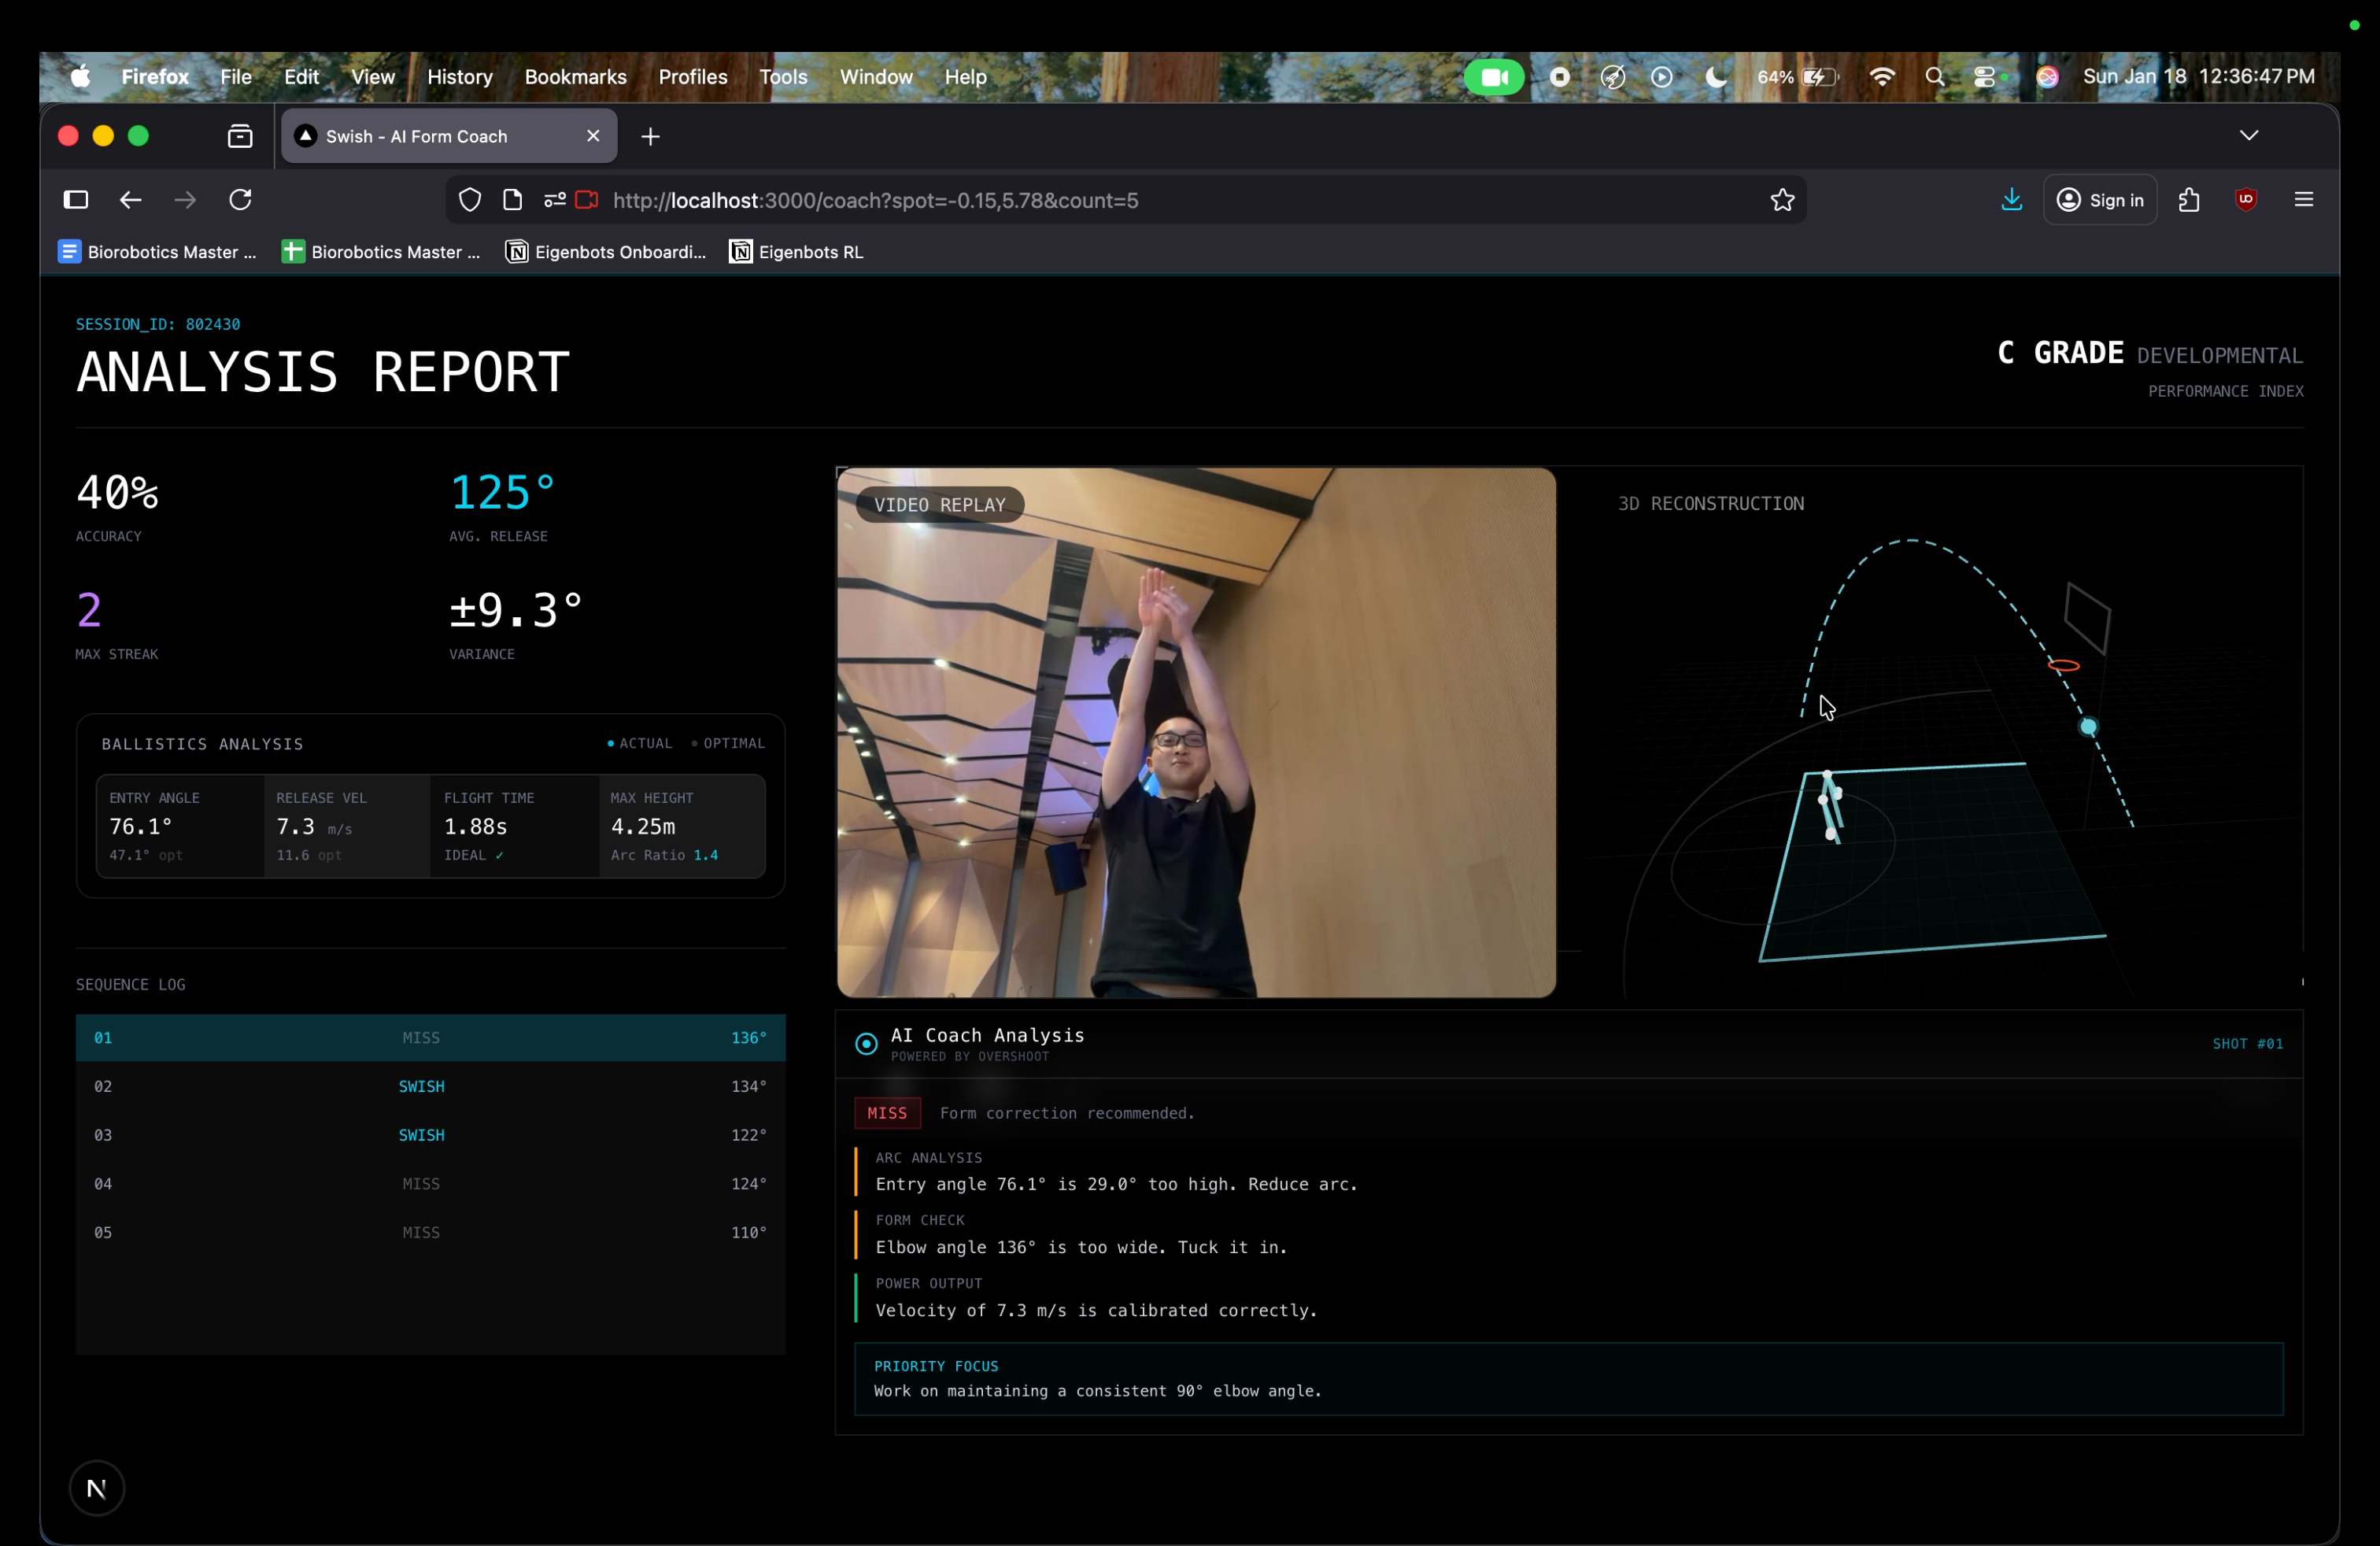Click the tracking protection shield icon
The width and height of the screenshot is (2380, 1546).
click(470, 200)
